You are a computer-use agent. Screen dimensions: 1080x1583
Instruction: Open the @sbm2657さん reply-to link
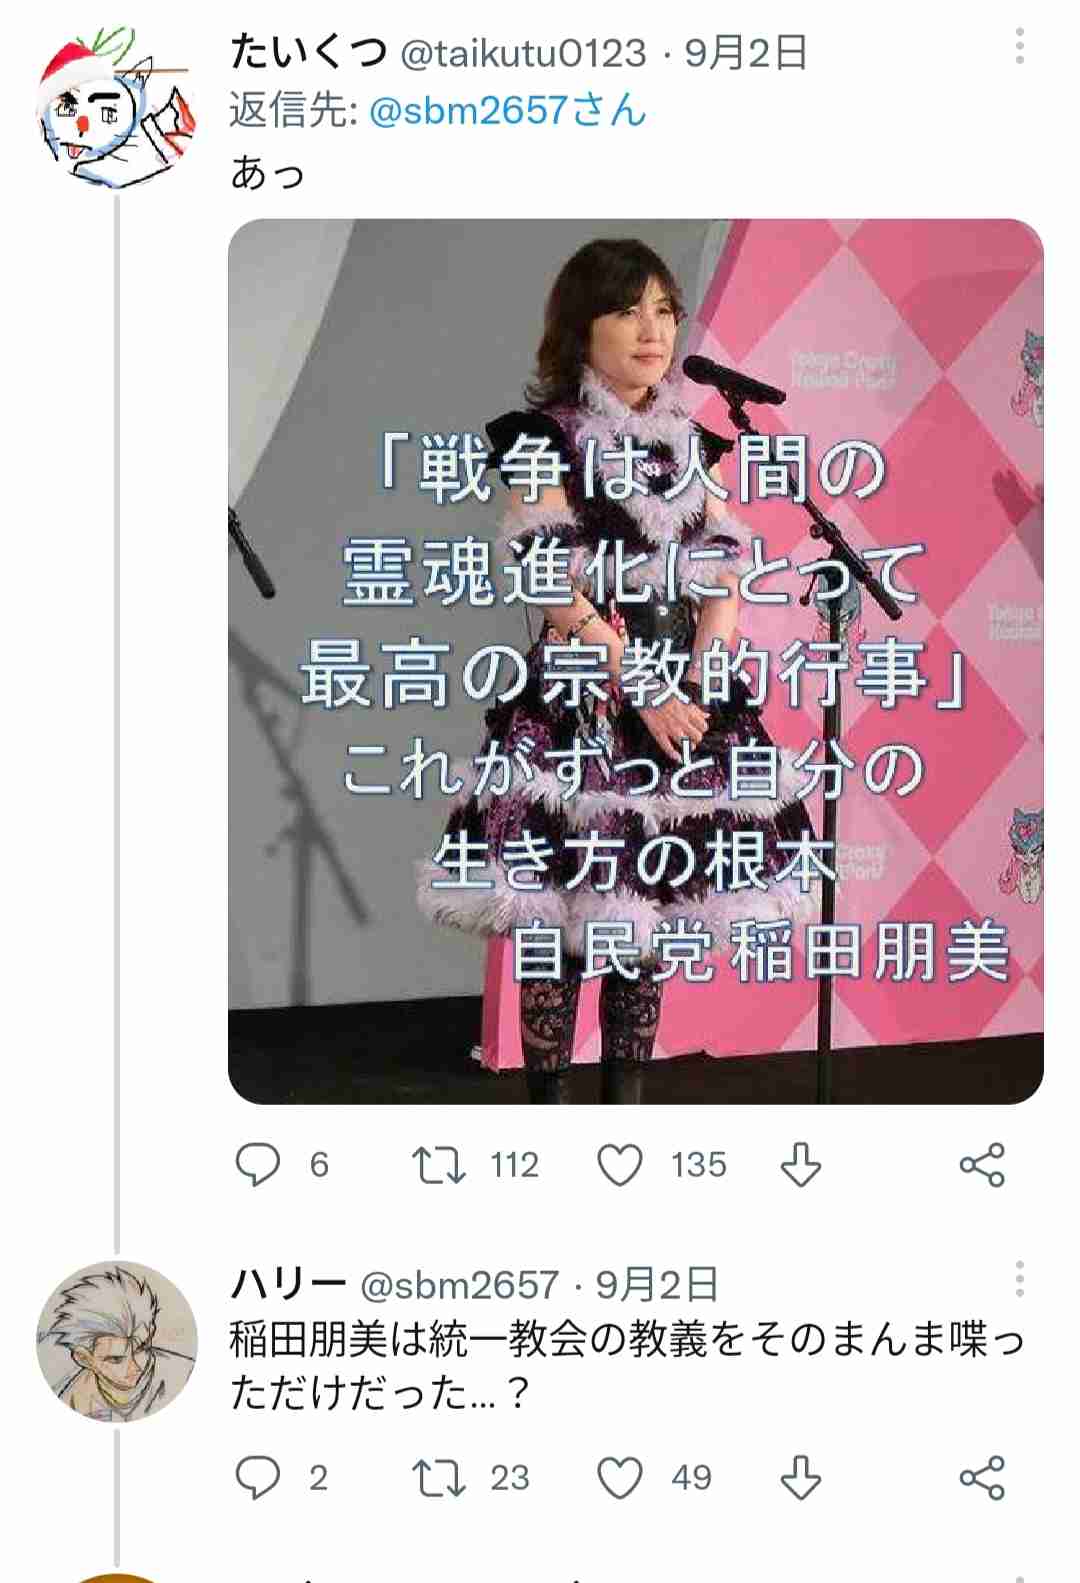508,110
